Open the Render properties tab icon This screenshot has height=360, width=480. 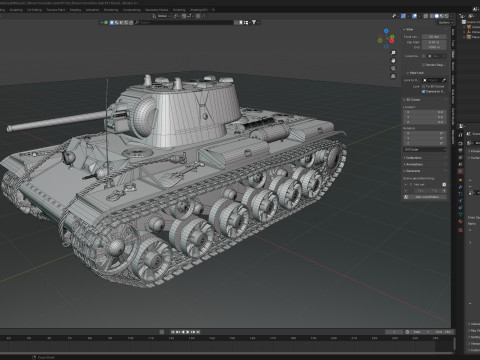460,144
